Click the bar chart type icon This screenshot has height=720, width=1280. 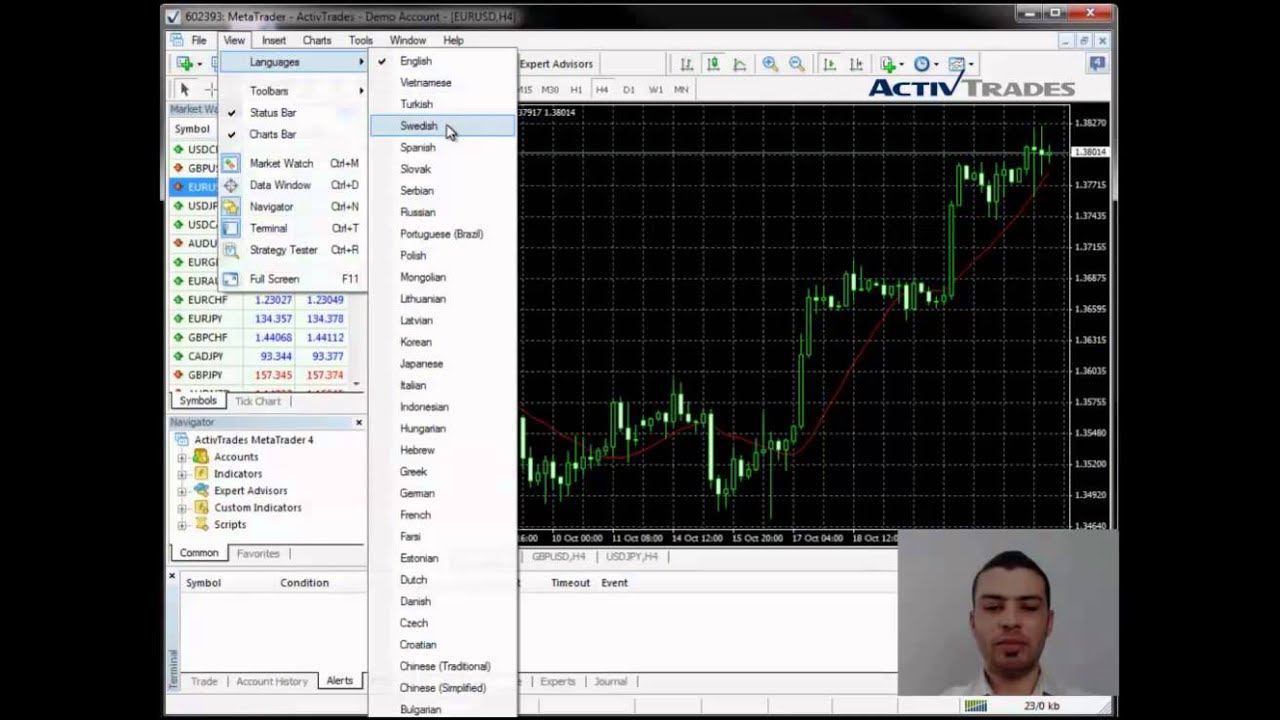coord(686,64)
